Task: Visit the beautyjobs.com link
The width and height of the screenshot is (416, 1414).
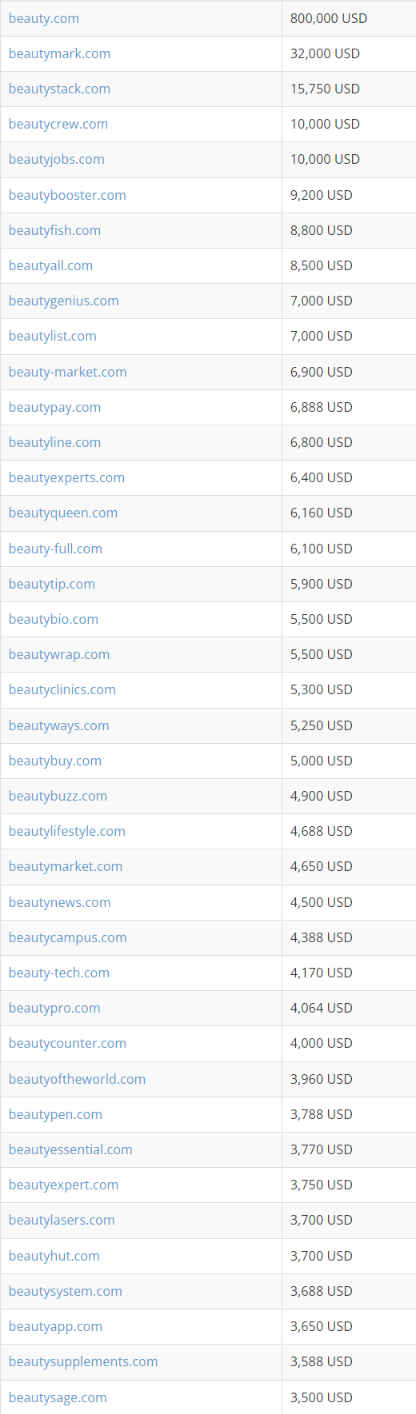Action: click(56, 159)
